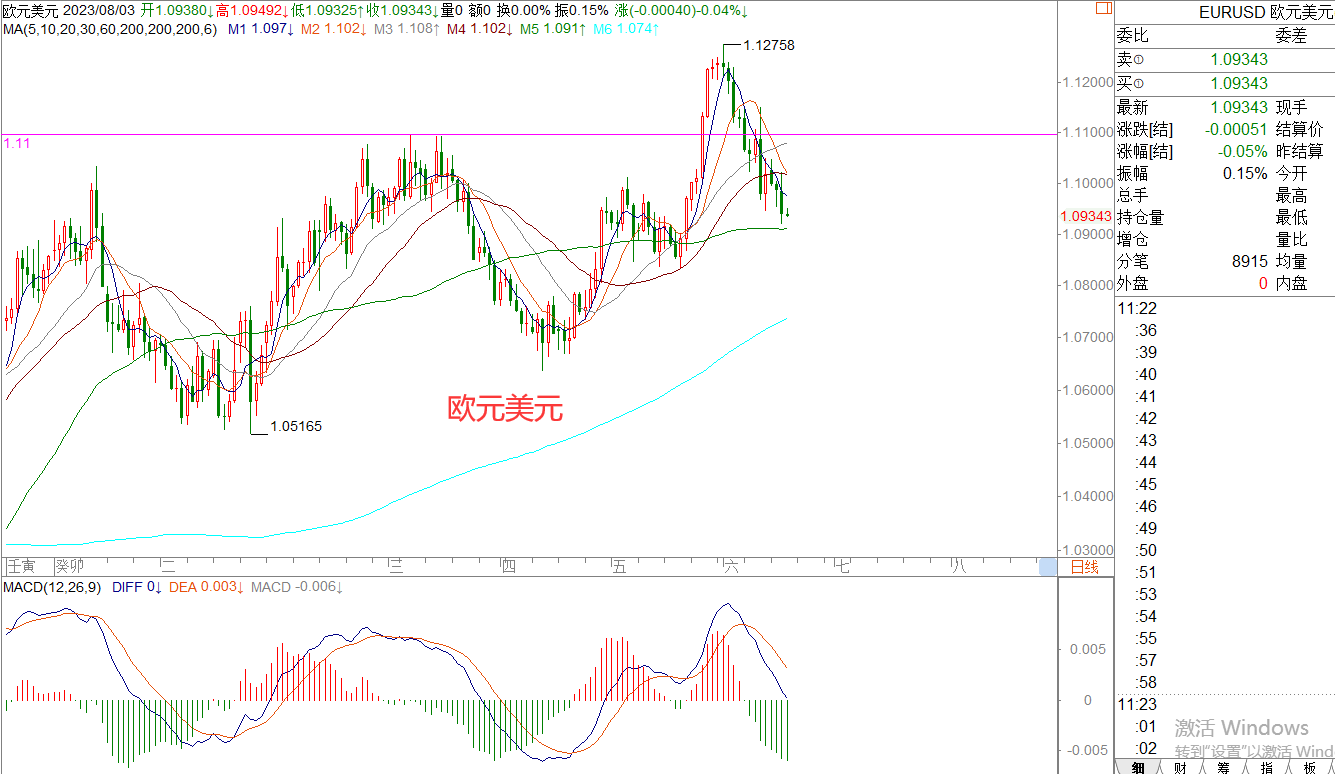Click the red 欧元美元 chart annotation text
The height and width of the screenshot is (774, 1335).
505,409
